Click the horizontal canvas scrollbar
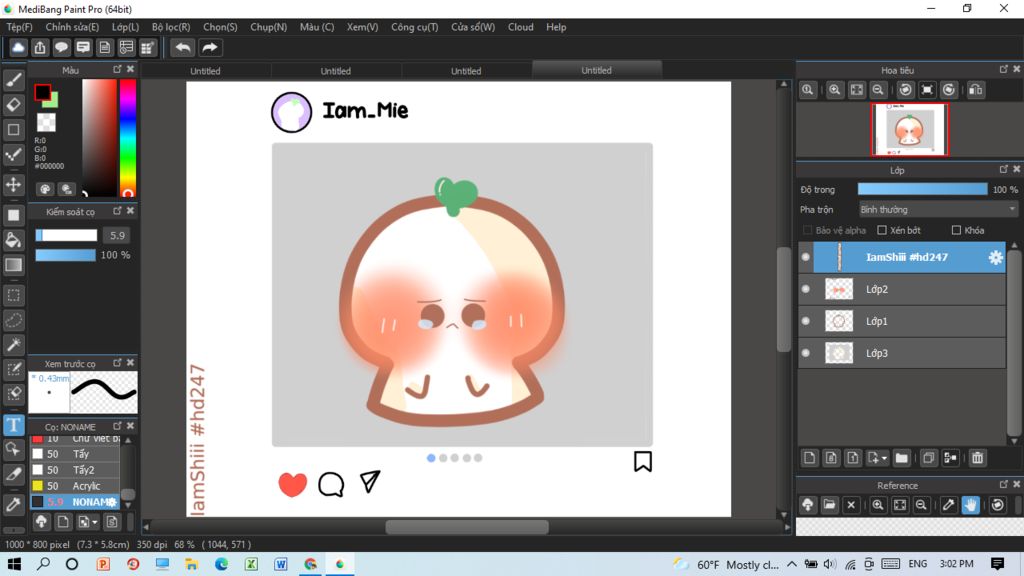The width and height of the screenshot is (1024, 576). tap(467, 526)
